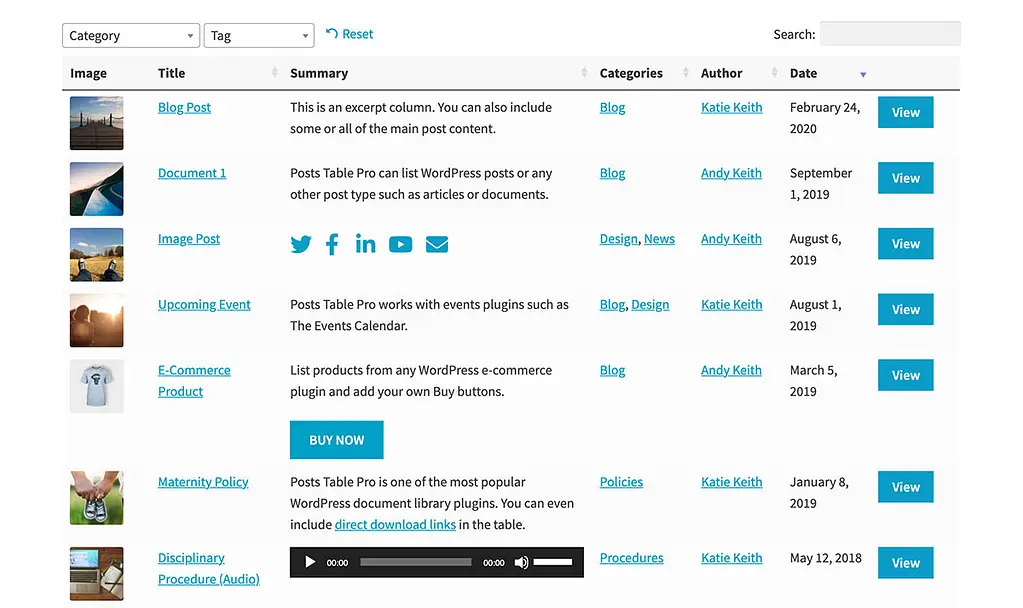Play the Disciplinary Procedure audio
Screen dimensions: 1023x608
tap(310, 562)
